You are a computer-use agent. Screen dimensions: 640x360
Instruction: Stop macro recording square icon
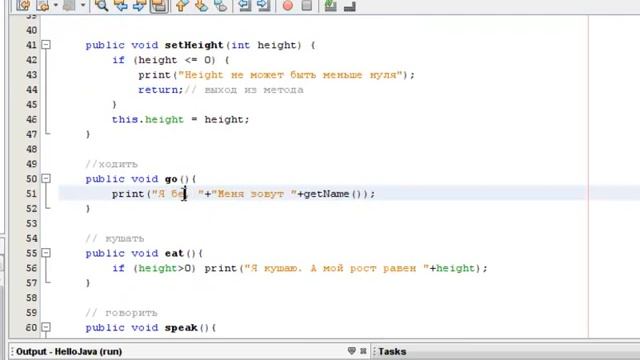coord(307,5)
